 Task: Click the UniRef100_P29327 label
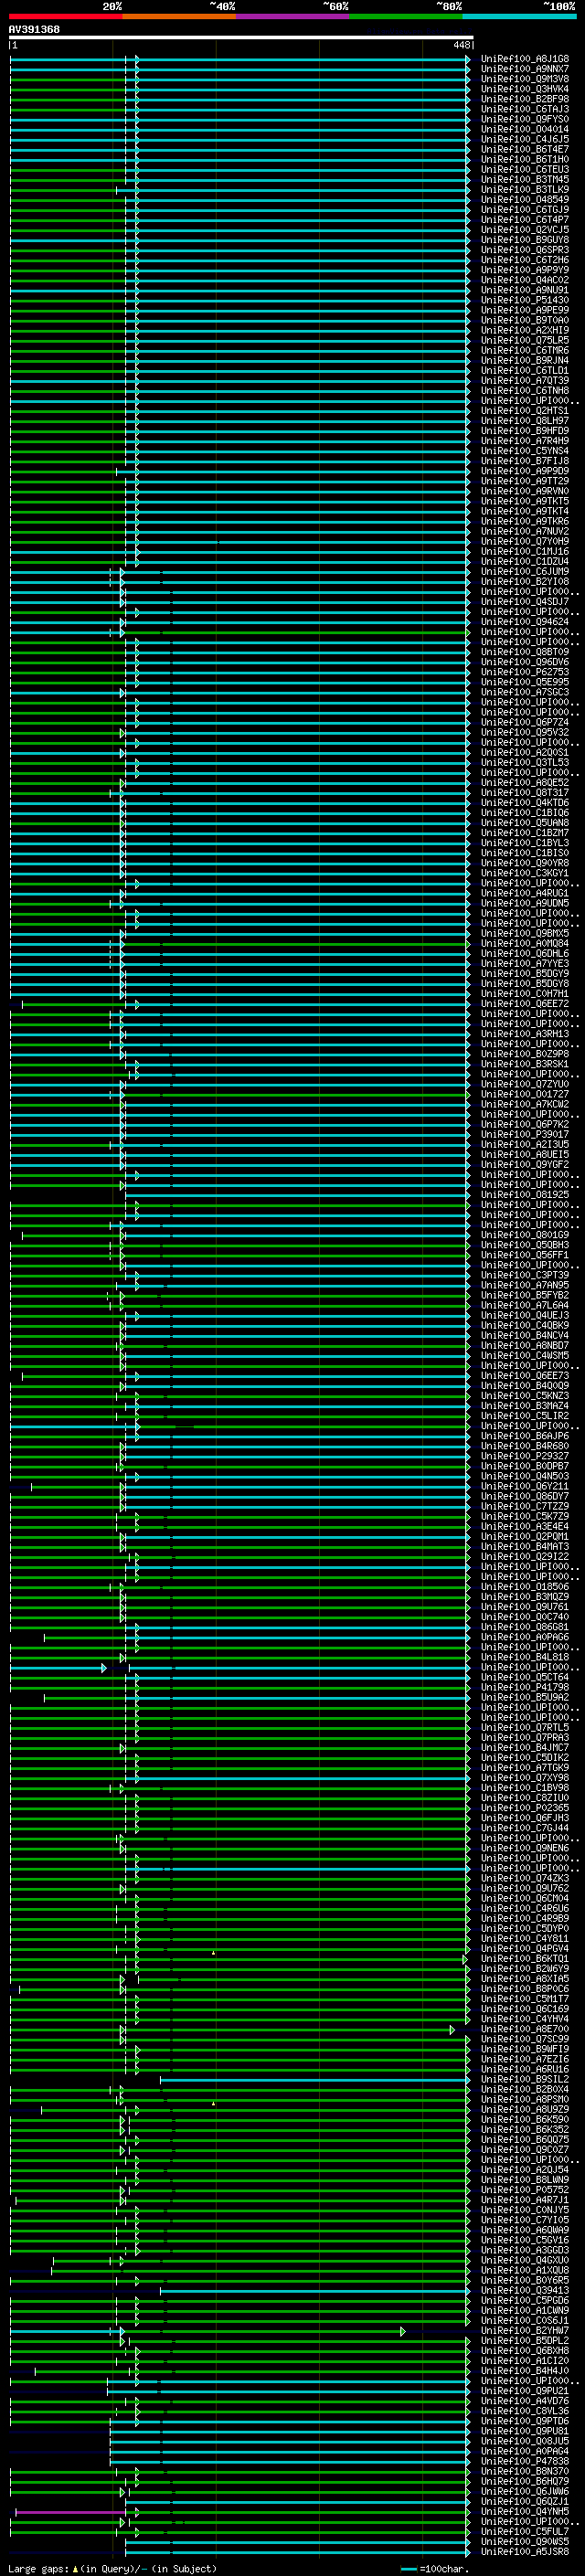(525, 1456)
